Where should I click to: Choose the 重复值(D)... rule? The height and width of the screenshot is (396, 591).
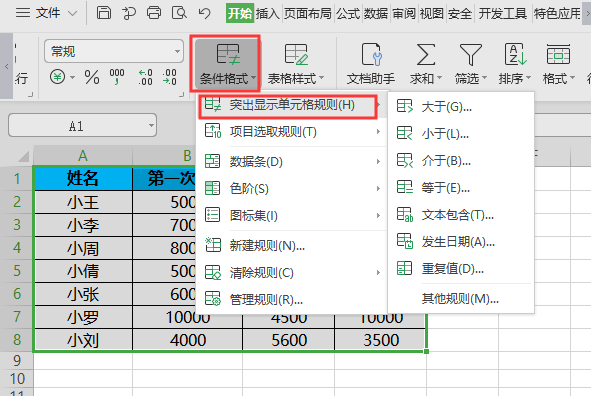[x=461, y=269]
